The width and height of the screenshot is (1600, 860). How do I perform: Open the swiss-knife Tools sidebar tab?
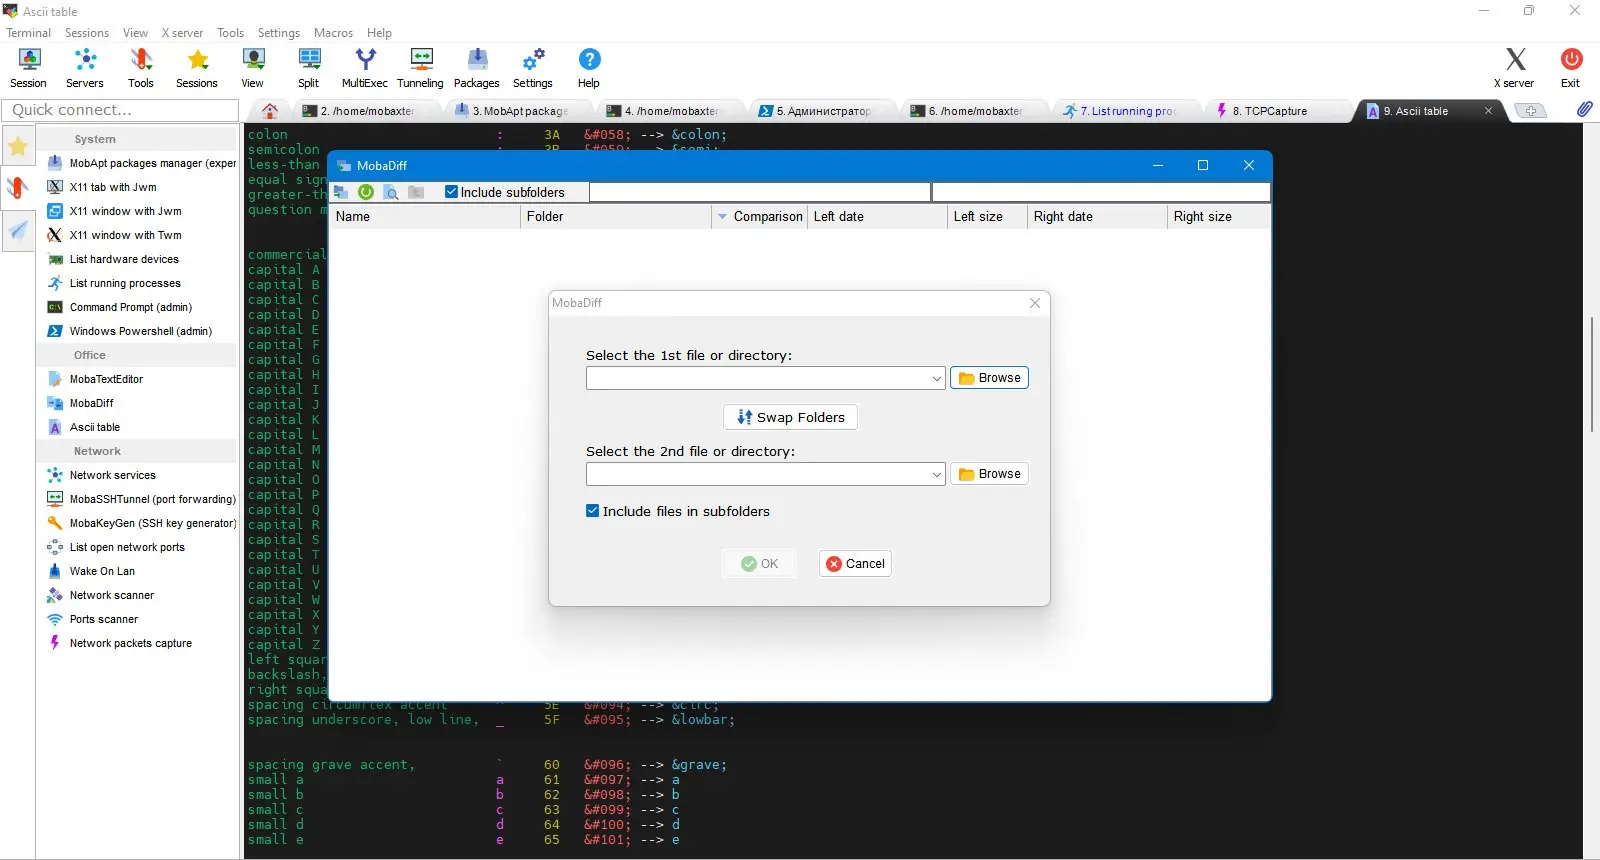coord(18,187)
